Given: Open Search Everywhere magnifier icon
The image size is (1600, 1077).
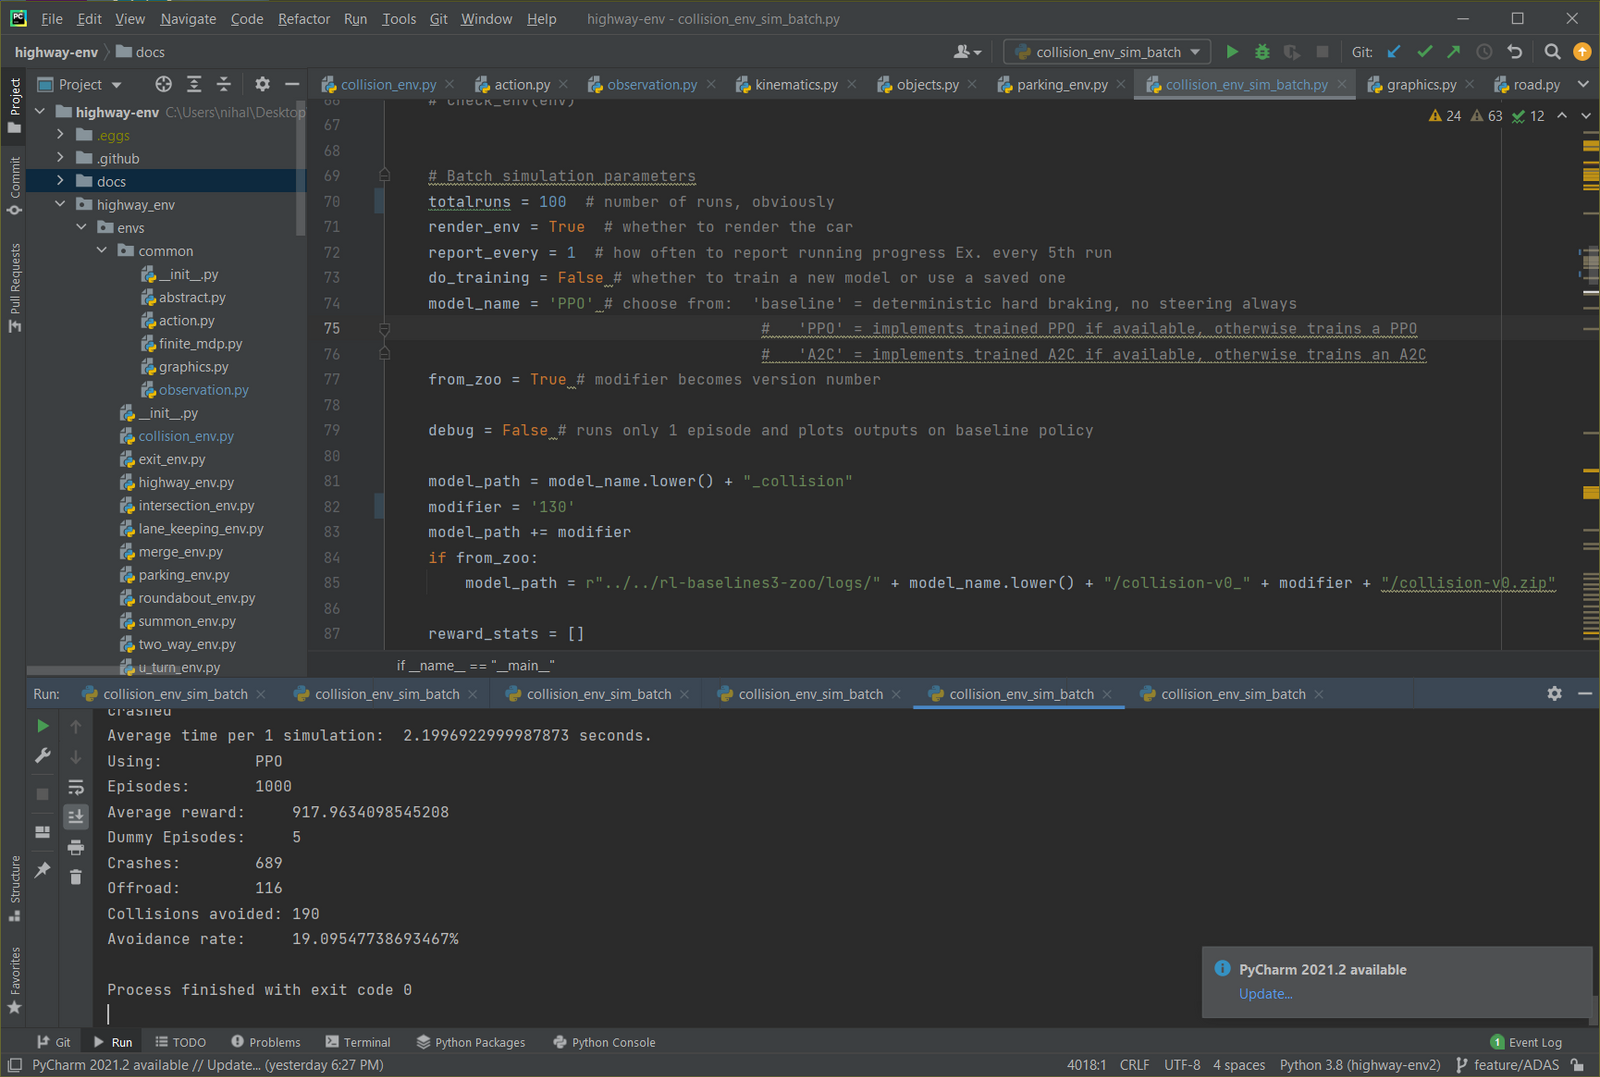Looking at the screenshot, I should (x=1552, y=52).
